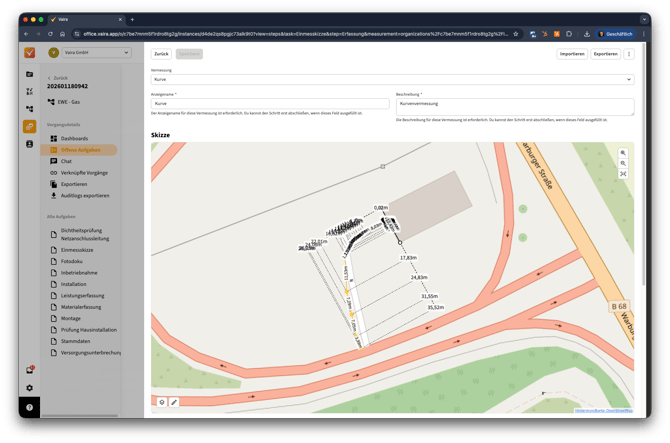Click the Anzeigename text field

[270, 103]
